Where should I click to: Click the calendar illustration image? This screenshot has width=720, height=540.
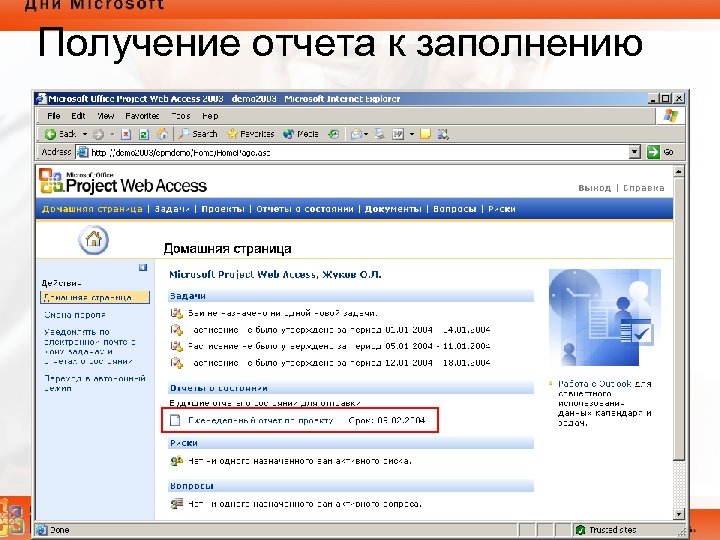click(605, 317)
